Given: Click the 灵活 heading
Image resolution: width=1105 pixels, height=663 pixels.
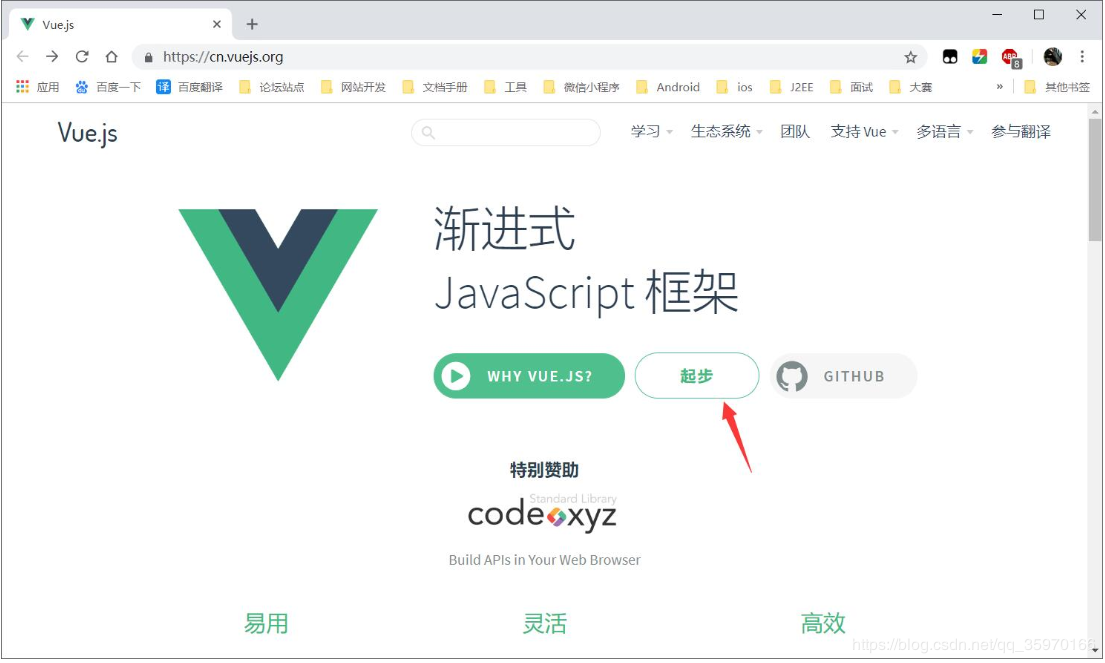Looking at the screenshot, I should click(544, 624).
